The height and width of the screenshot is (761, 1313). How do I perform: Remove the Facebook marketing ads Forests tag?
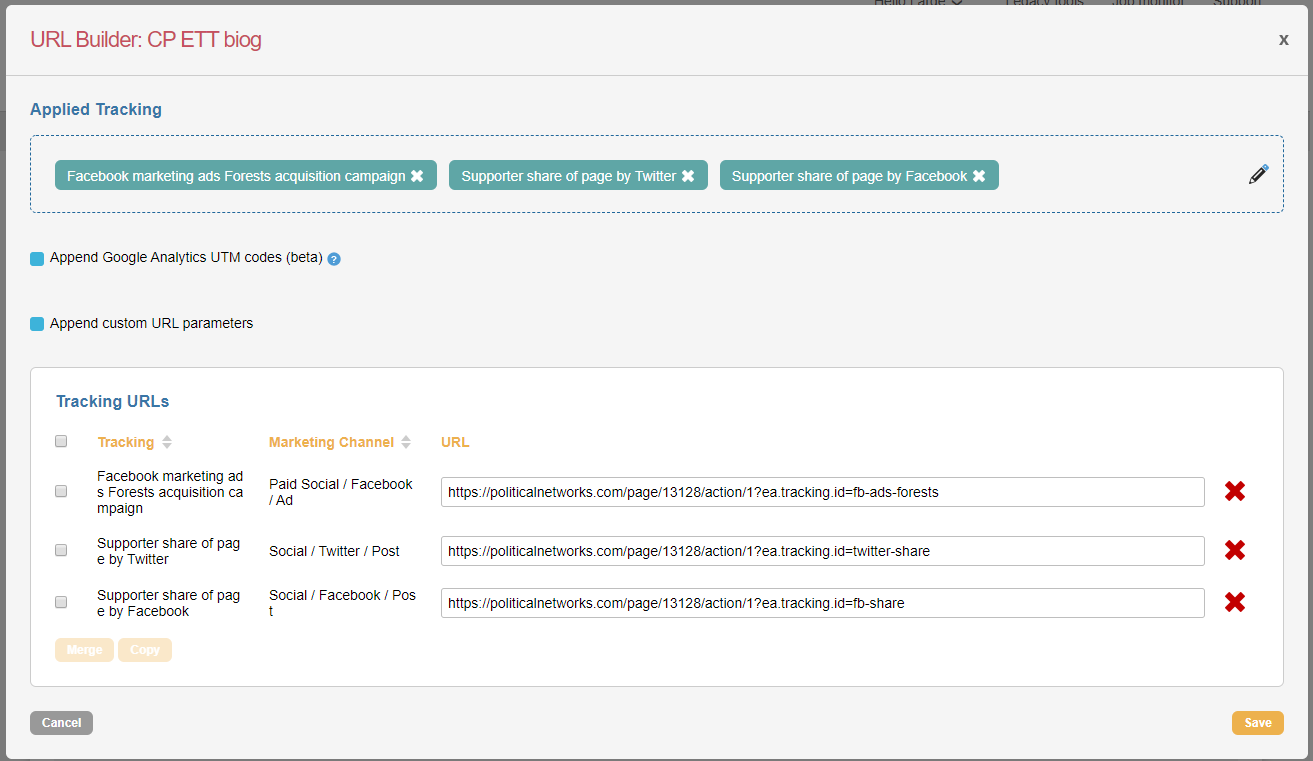[x=417, y=176]
